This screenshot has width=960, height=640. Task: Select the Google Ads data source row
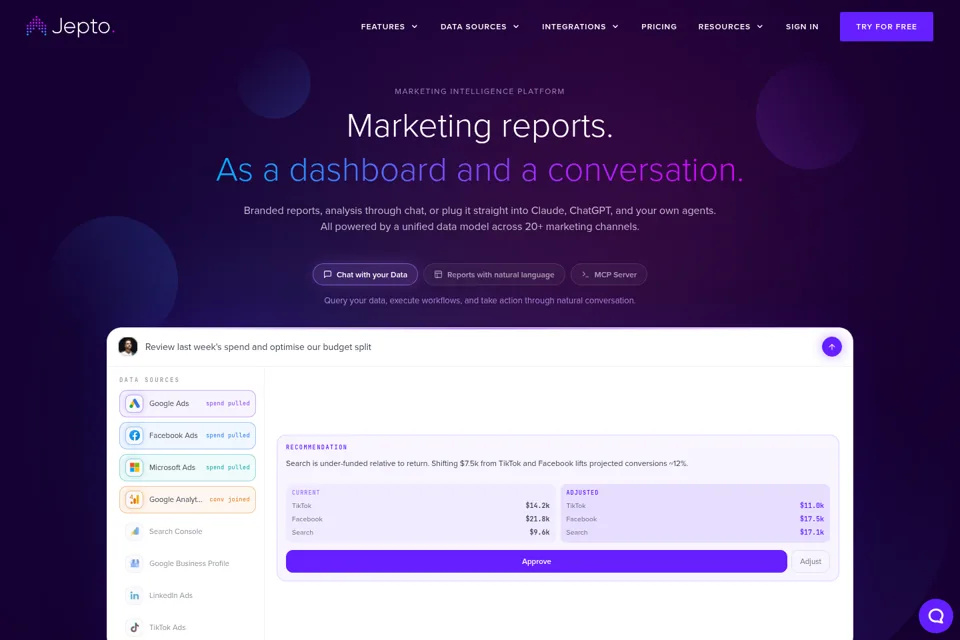click(187, 404)
